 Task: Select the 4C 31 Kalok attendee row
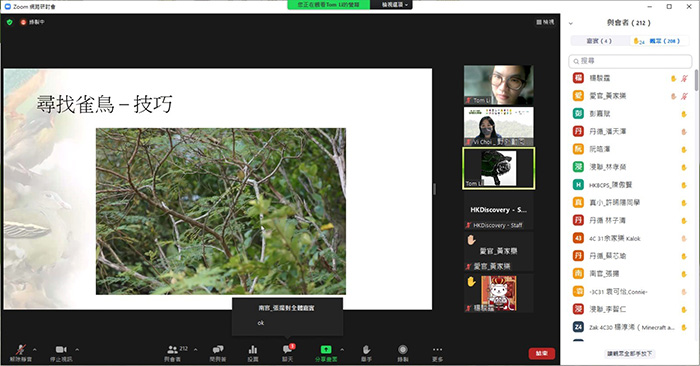(631, 238)
